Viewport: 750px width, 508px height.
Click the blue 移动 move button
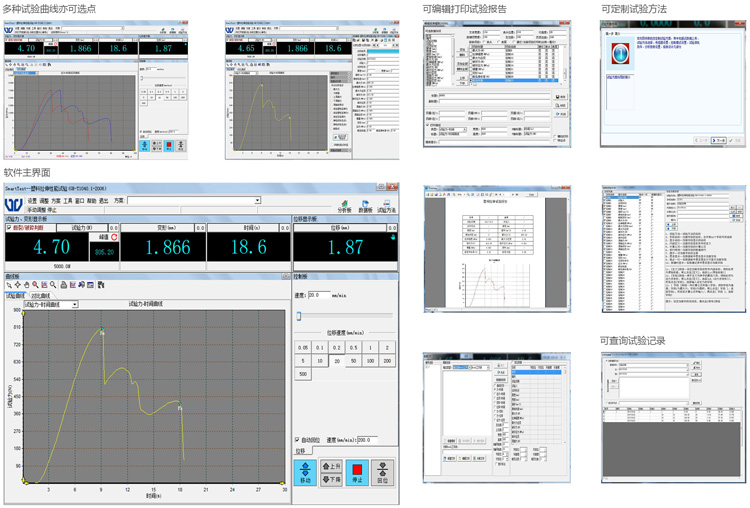pos(305,473)
